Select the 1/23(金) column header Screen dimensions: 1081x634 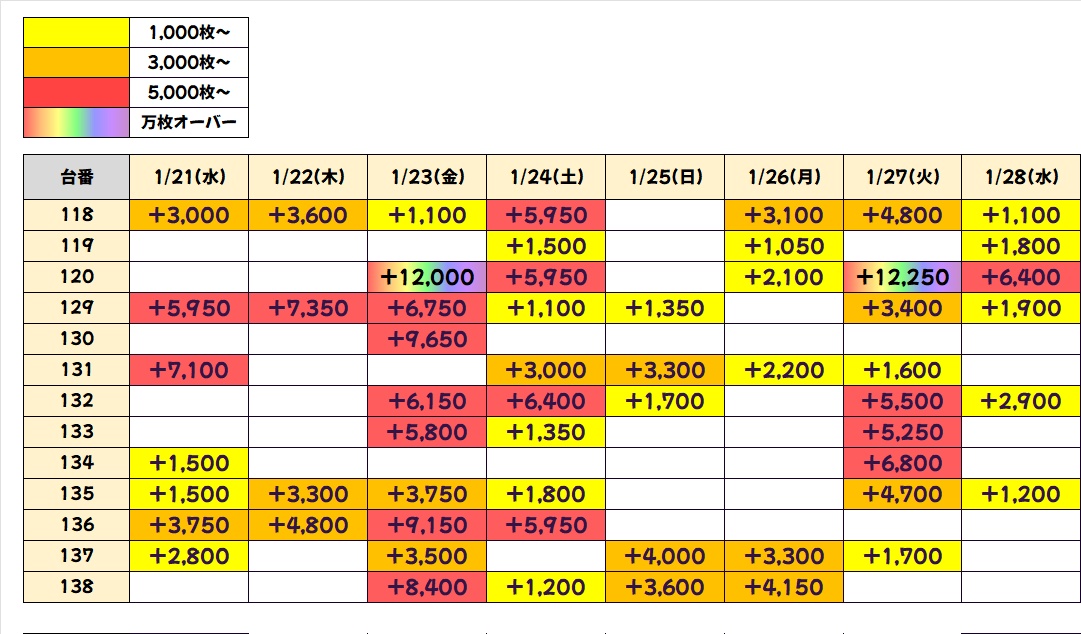click(x=427, y=177)
